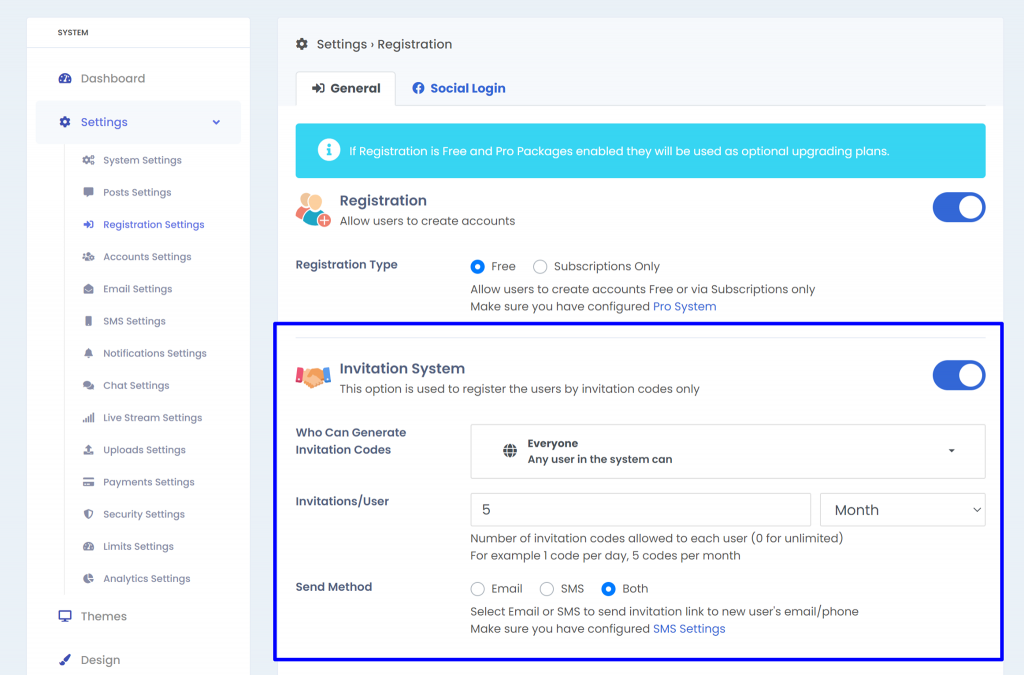Click the System Settings cogs icon
1024x675 pixels.
coord(88,160)
